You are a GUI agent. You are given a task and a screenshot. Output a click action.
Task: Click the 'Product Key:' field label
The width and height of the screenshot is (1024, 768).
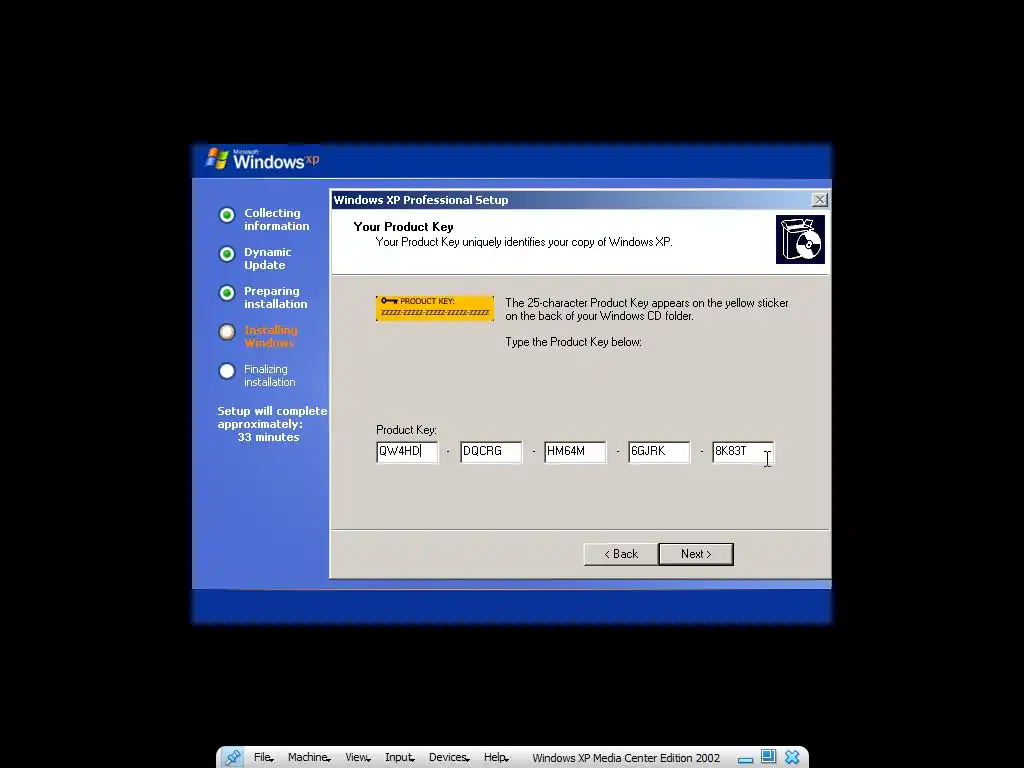click(x=406, y=430)
